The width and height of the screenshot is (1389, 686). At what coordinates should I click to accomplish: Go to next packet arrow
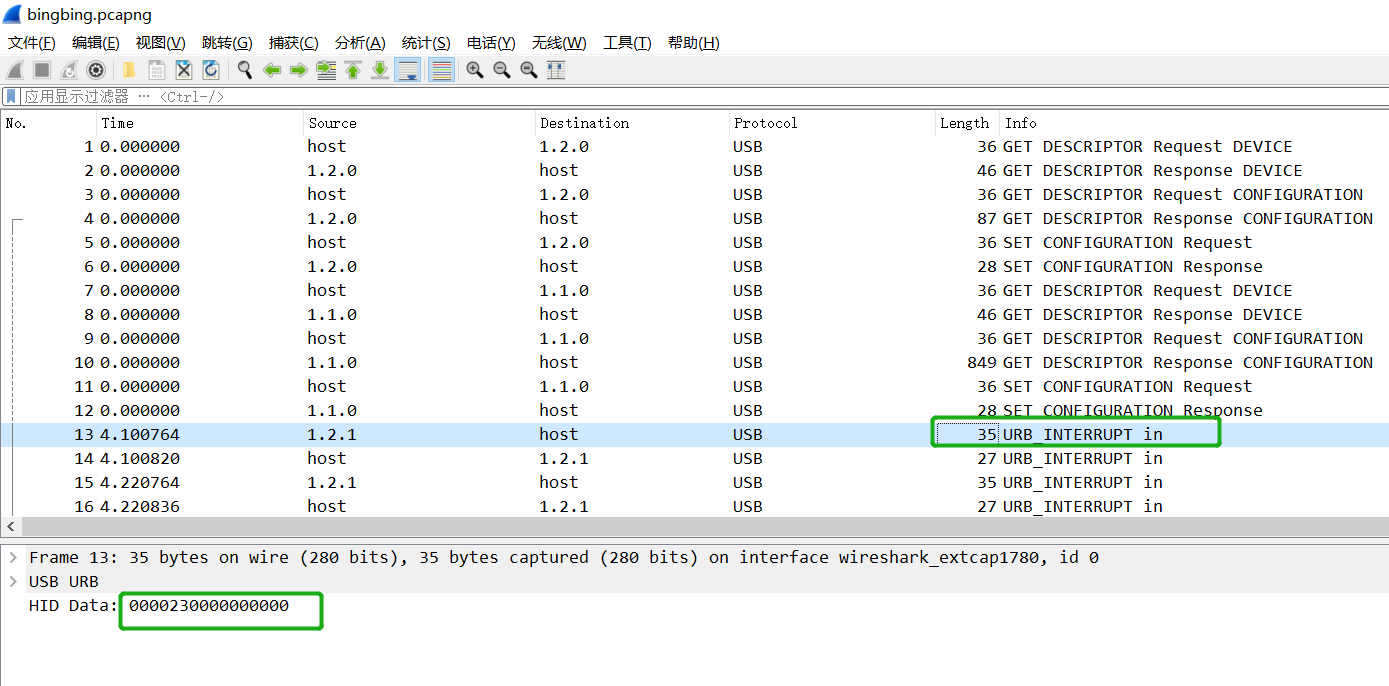(x=298, y=70)
